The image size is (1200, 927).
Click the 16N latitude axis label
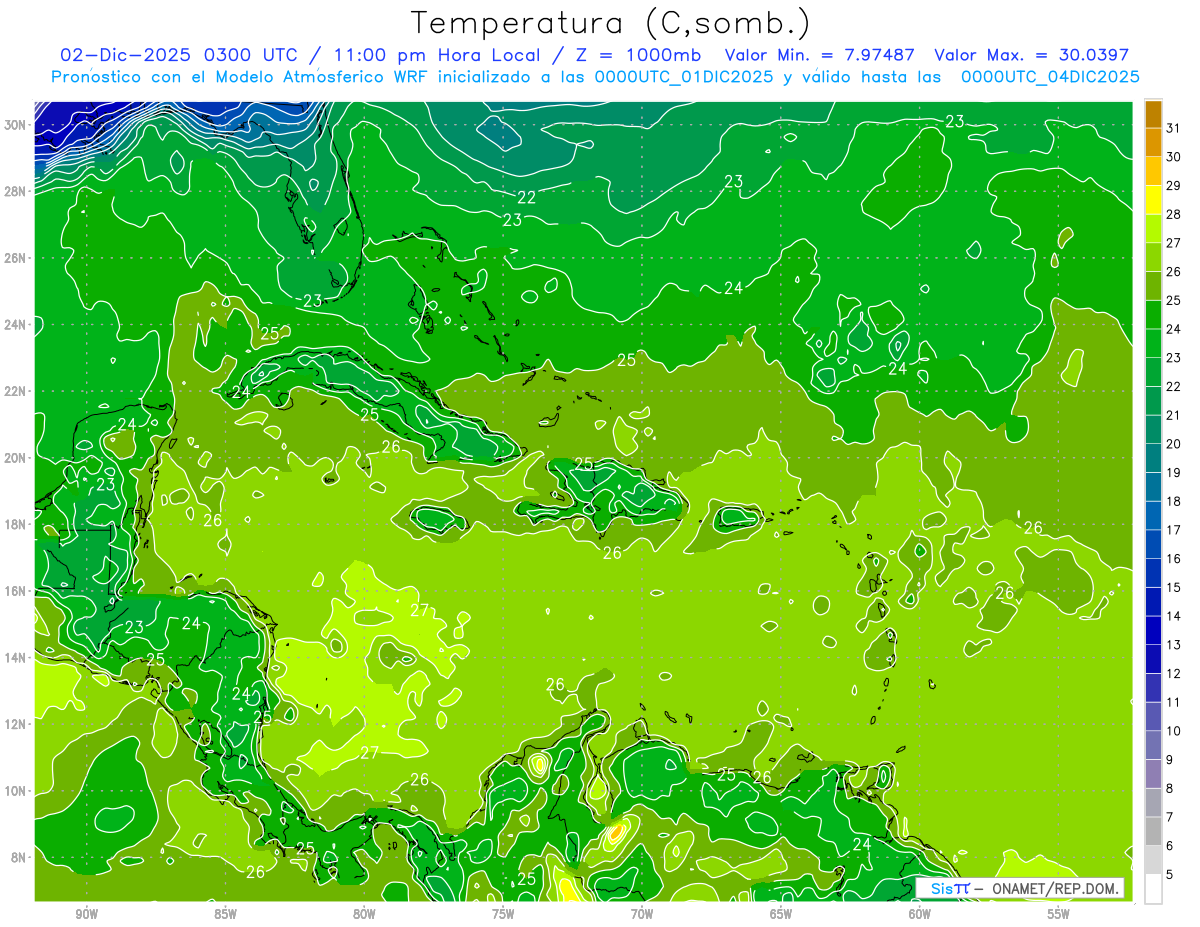(17, 591)
